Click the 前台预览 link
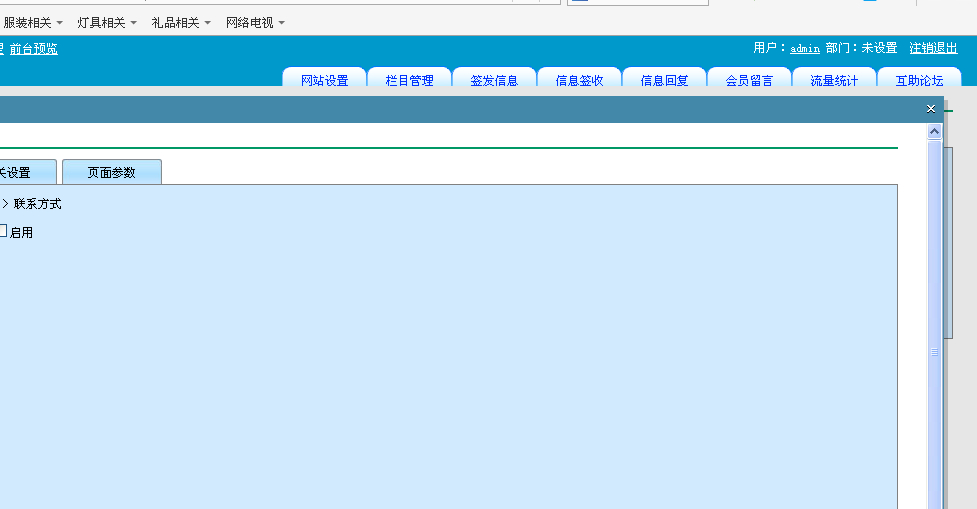The image size is (977, 509). pos(34,48)
